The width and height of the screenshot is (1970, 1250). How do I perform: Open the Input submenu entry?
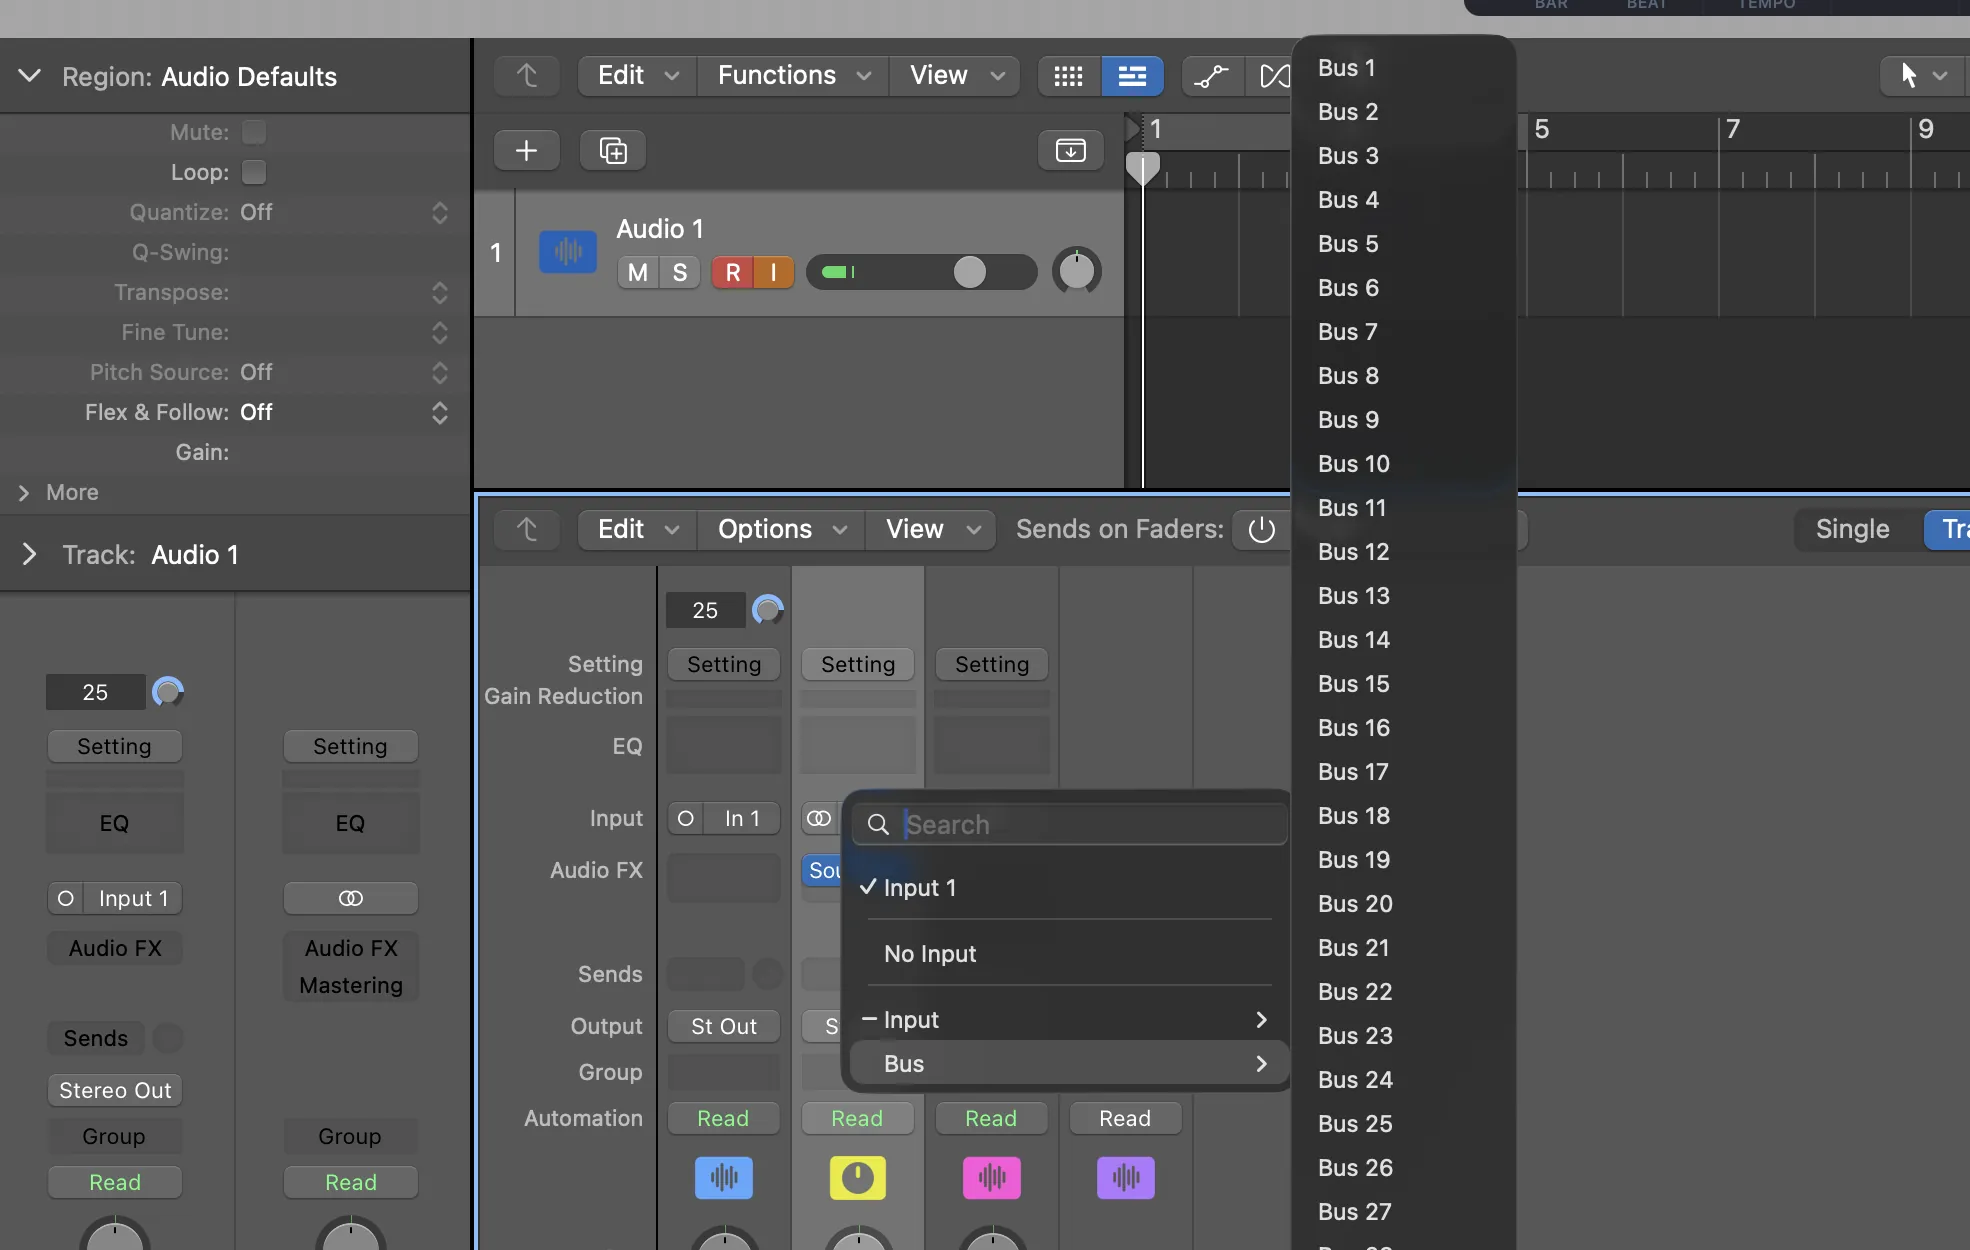pos(1068,1020)
